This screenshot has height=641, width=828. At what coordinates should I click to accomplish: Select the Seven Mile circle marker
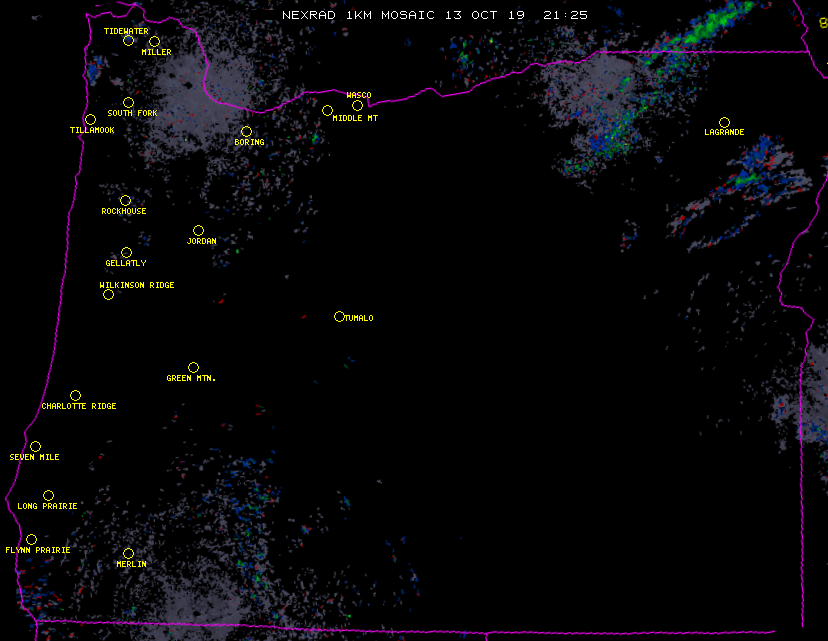click(35, 446)
